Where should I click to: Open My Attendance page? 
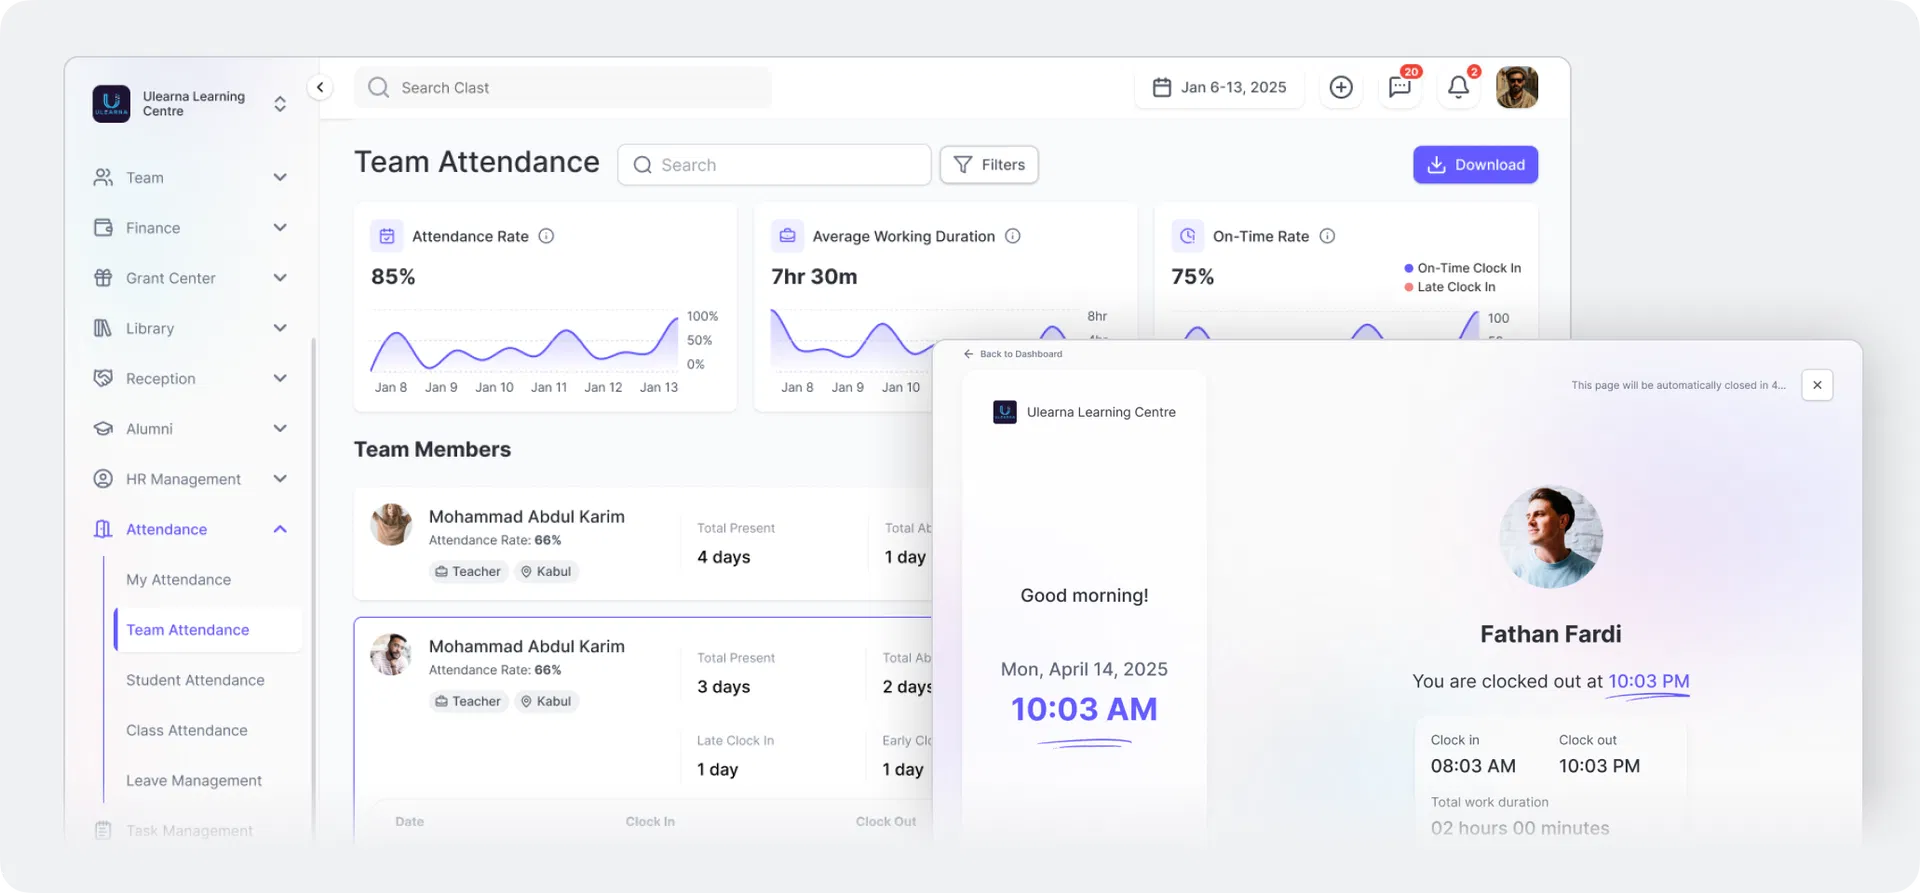[178, 580]
